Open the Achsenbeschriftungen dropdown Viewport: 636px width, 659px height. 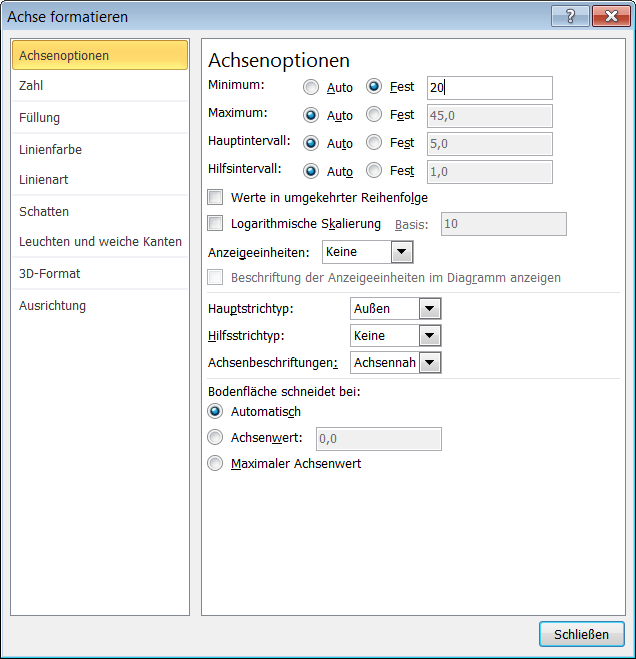click(430, 363)
